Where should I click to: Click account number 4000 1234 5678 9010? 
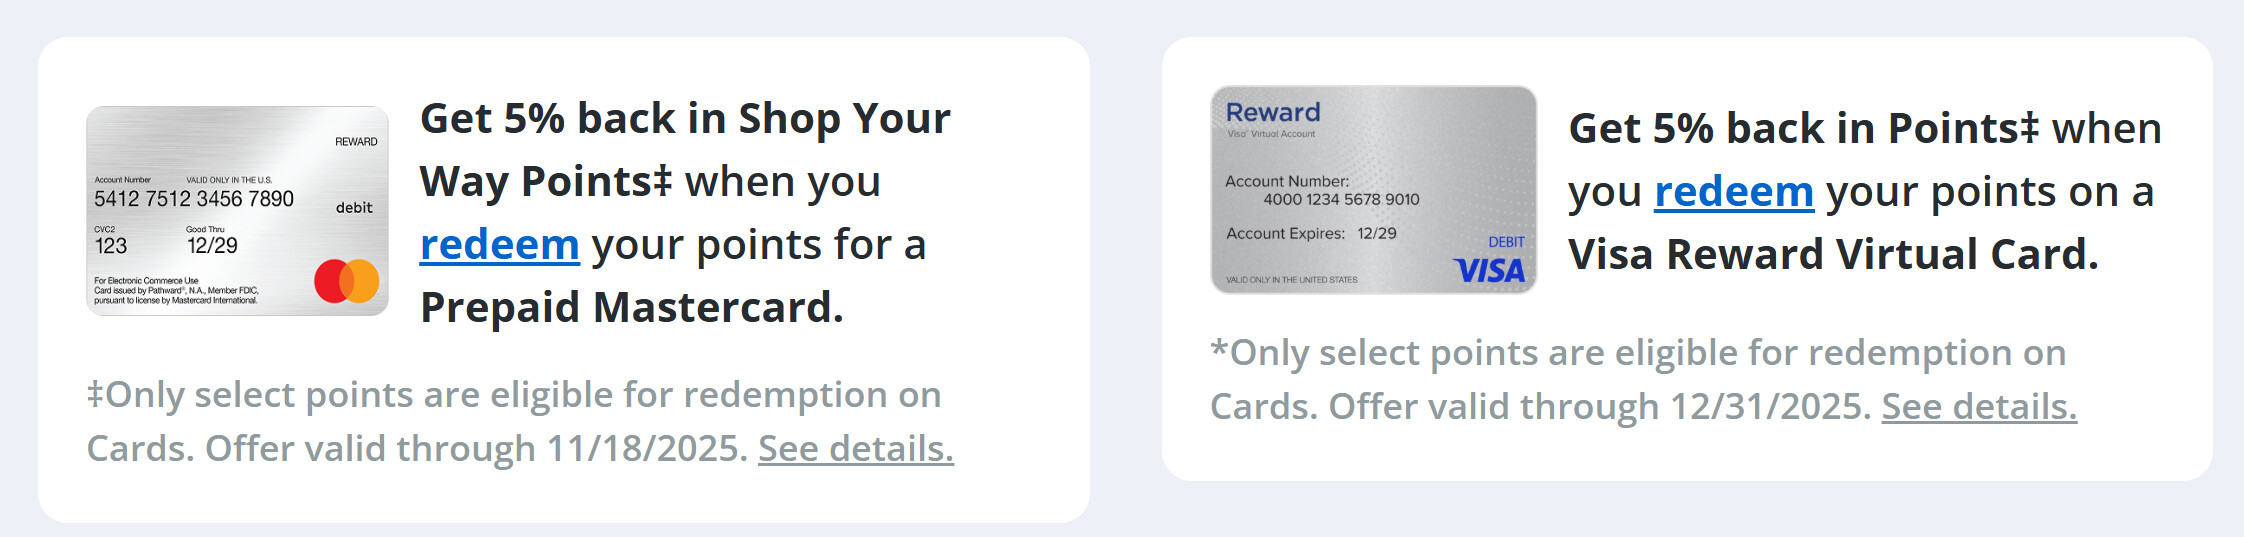coord(1341,200)
